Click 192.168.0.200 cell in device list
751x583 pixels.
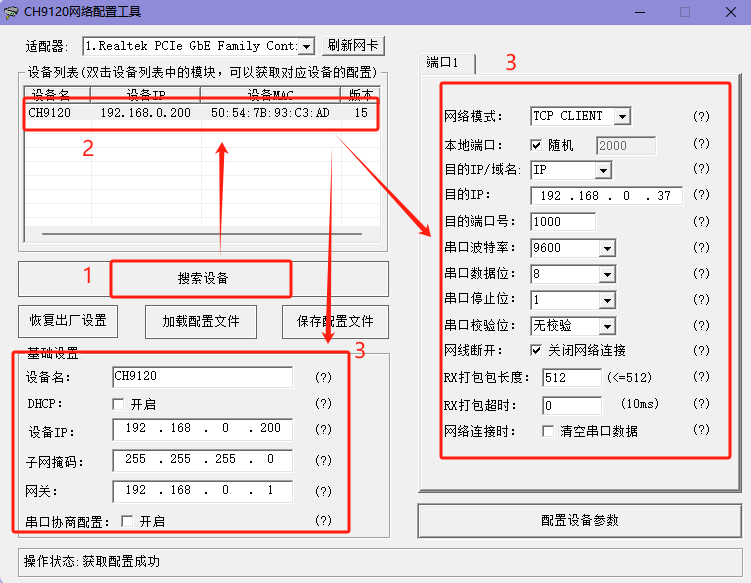click(x=145, y=113)
